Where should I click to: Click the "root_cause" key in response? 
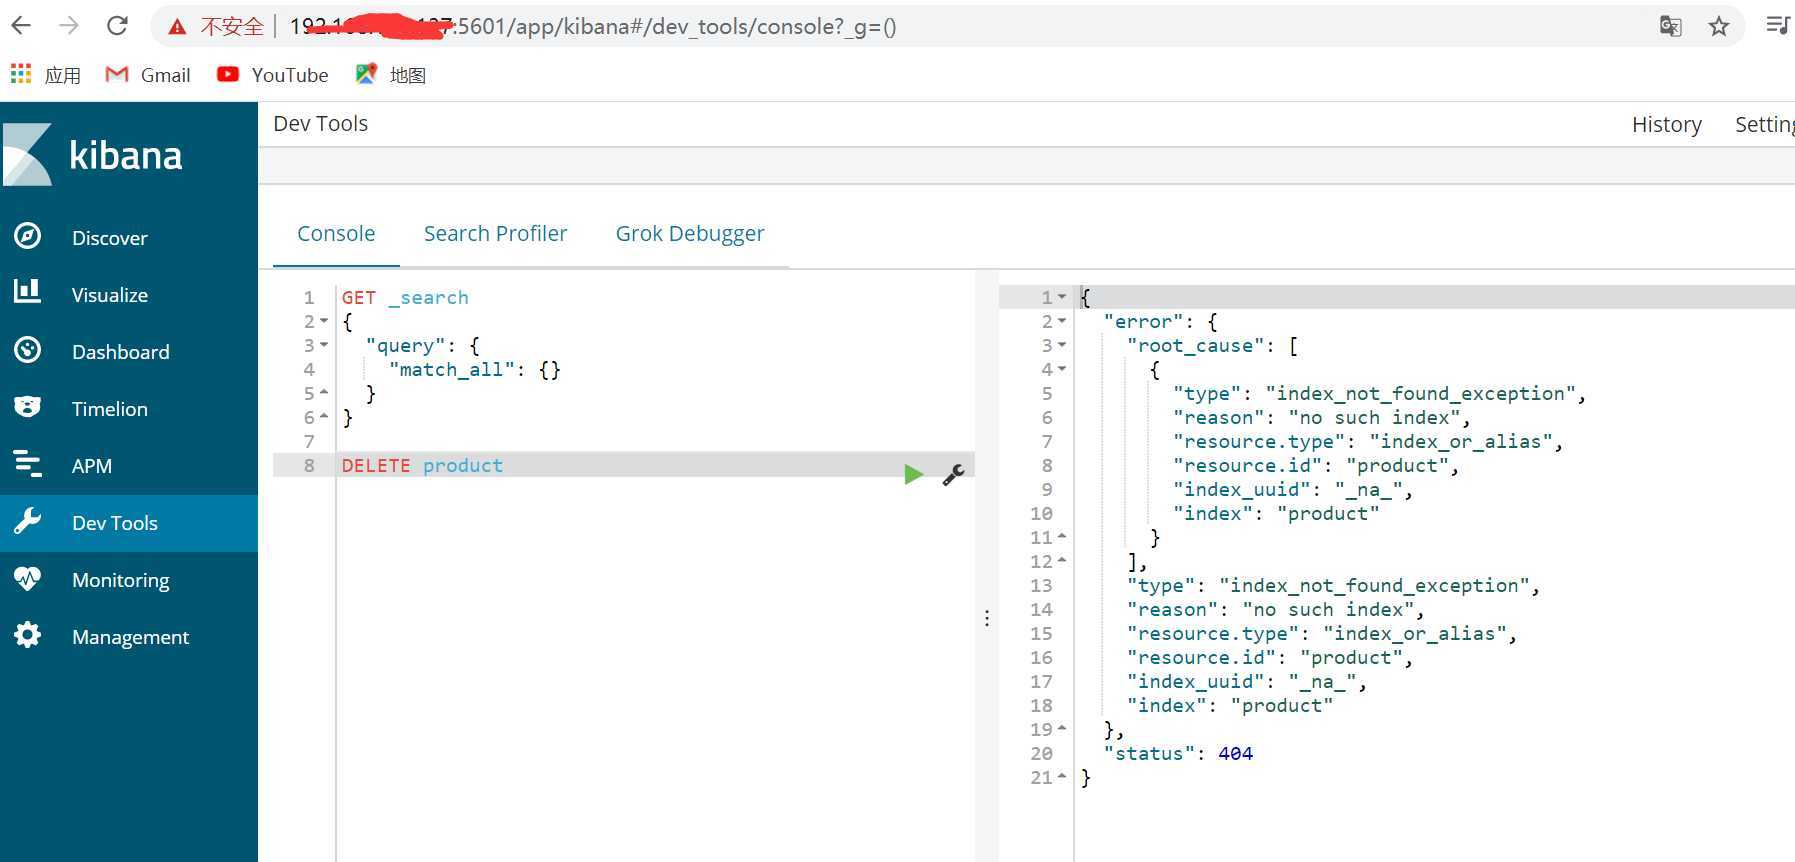click(x=1195, y=345)
